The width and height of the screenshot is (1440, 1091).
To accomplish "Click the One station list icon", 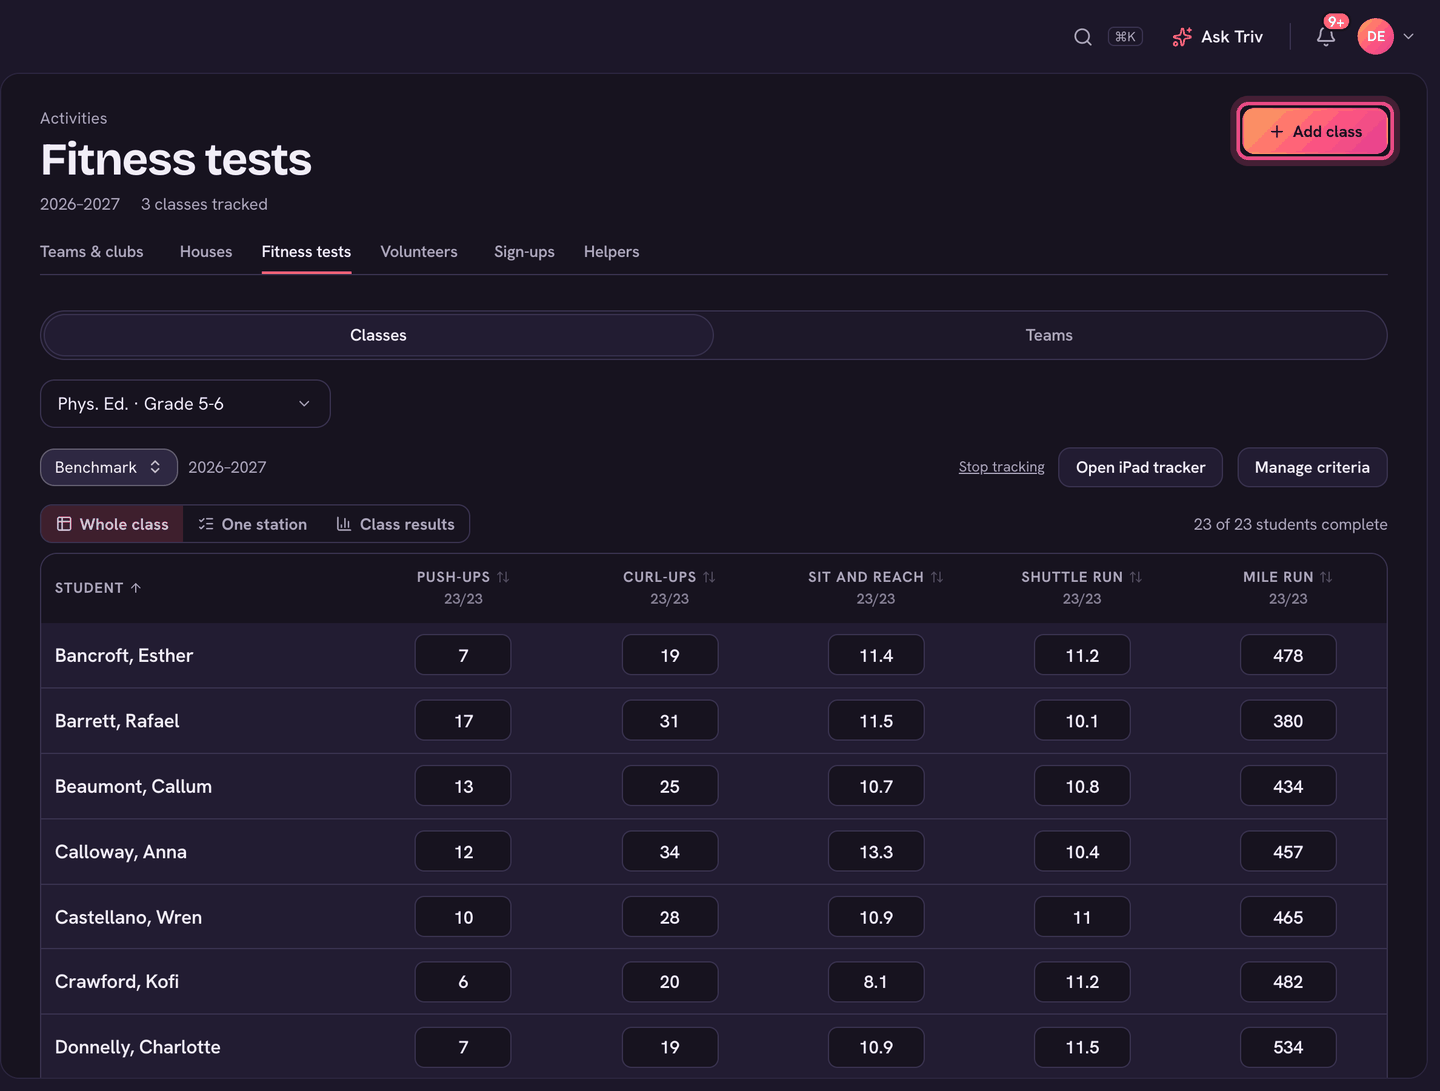I will 206,524.
